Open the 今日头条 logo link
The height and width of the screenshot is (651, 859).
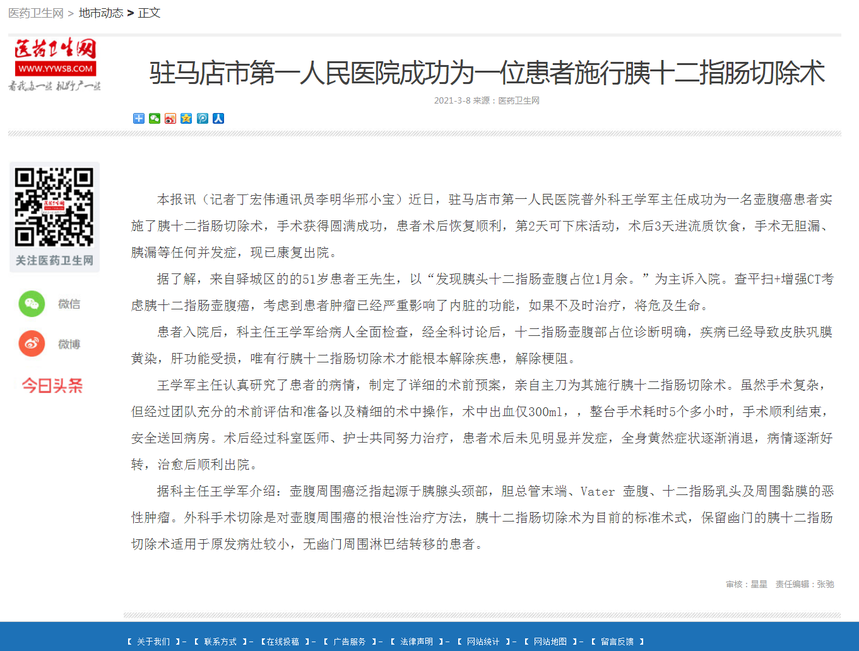point(52,386)
